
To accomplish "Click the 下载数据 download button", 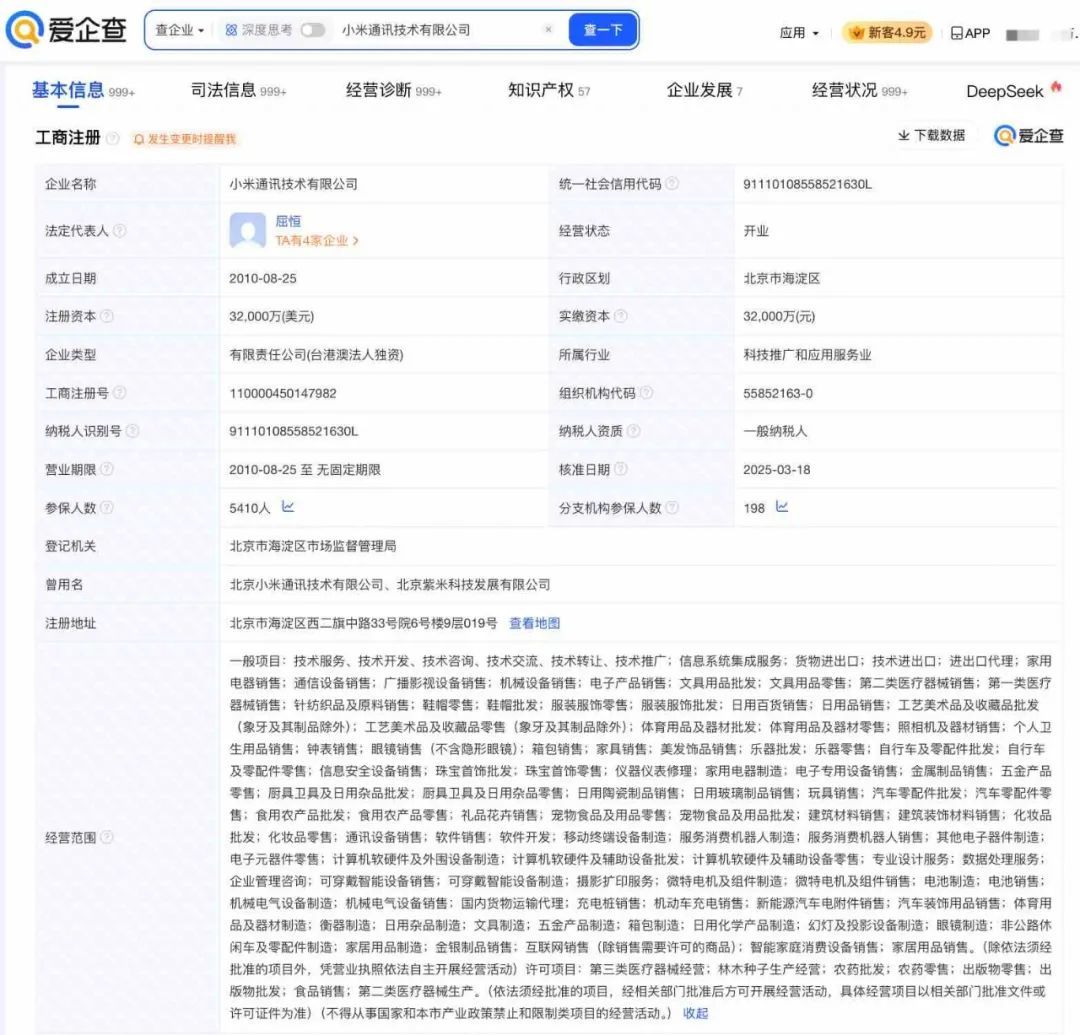I will coord(931,136).
